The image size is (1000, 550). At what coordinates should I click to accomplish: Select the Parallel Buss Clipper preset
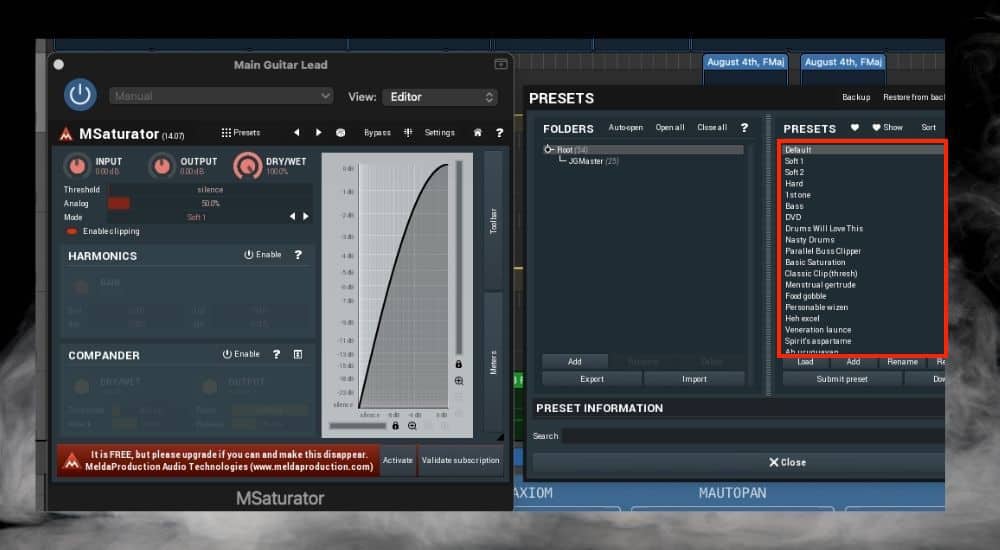823,251
